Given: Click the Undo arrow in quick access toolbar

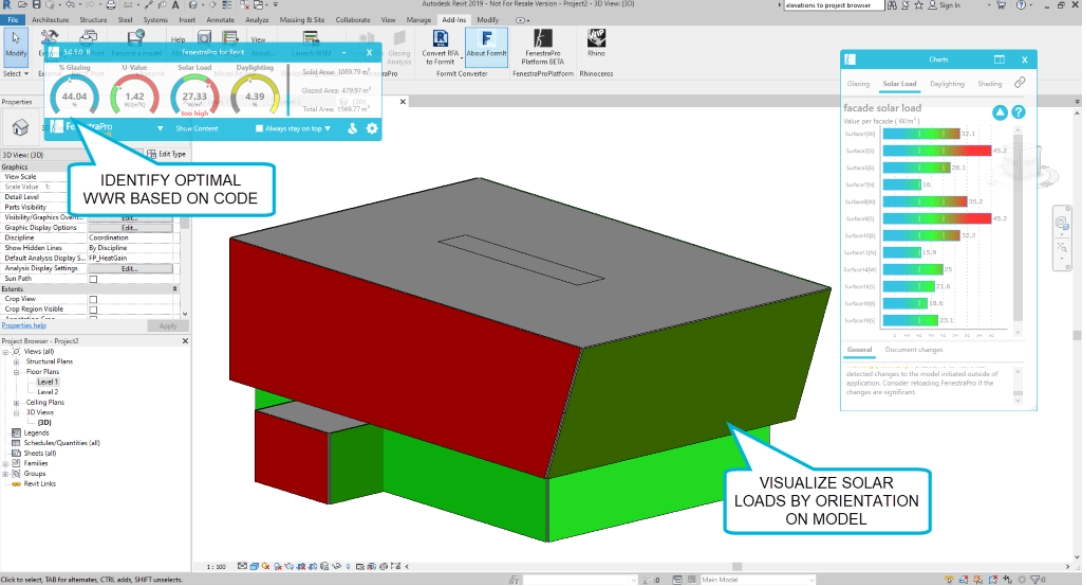Looking at the screenshot, I should pos(70,5).
